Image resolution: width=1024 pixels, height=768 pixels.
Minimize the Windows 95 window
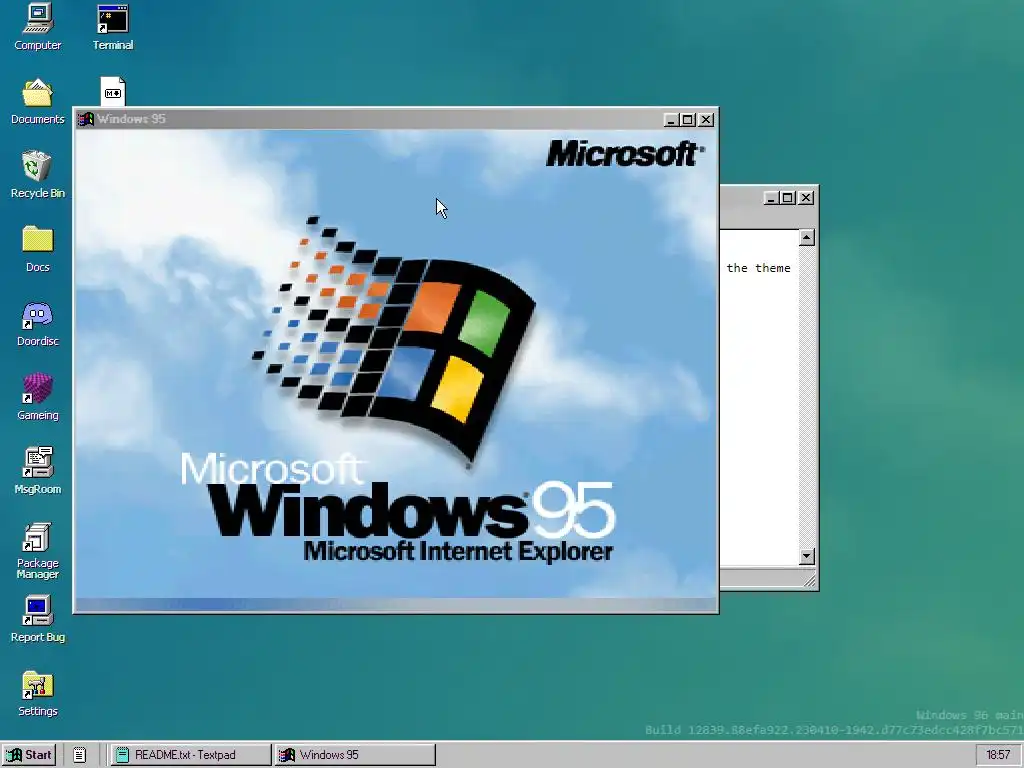tap(671, 120)
